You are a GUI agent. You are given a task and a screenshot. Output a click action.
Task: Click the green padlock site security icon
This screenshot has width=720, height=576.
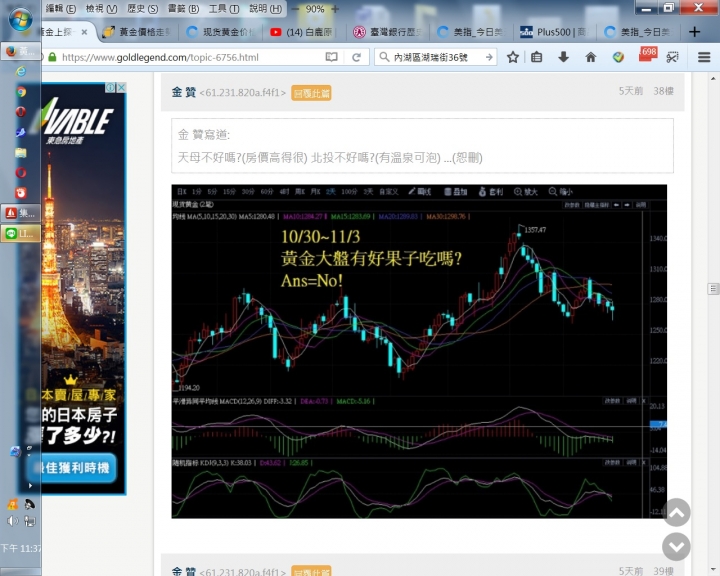click(x=52, y=57)
